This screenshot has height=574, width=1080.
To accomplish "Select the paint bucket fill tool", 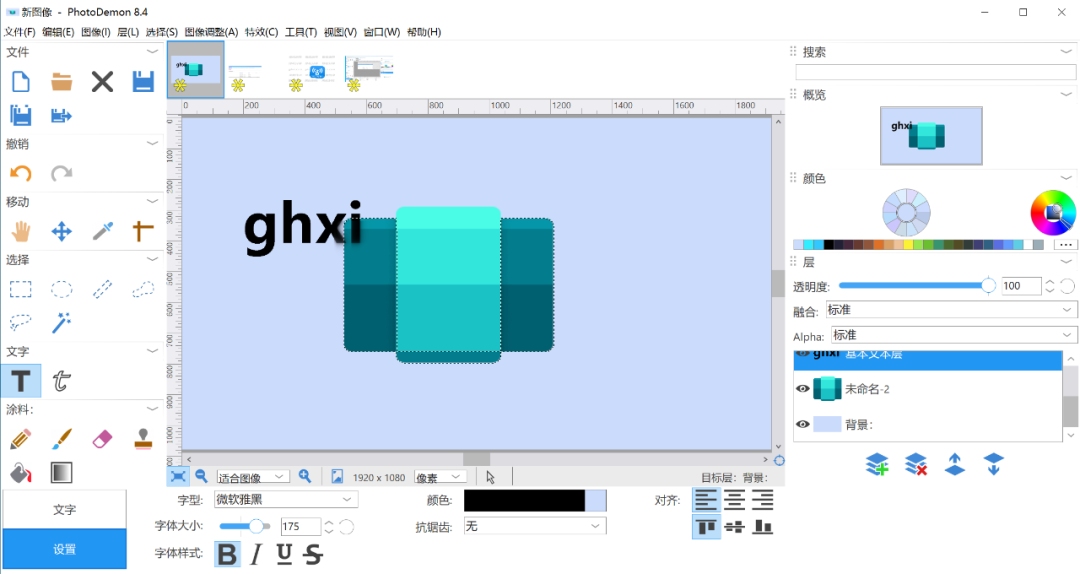I will tap(21, 473).
